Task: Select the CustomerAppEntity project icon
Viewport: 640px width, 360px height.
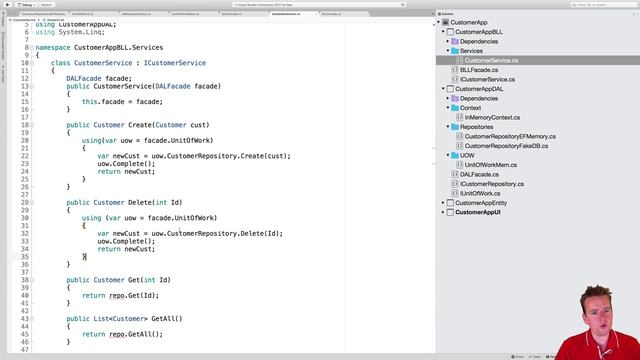Action: 450,203
